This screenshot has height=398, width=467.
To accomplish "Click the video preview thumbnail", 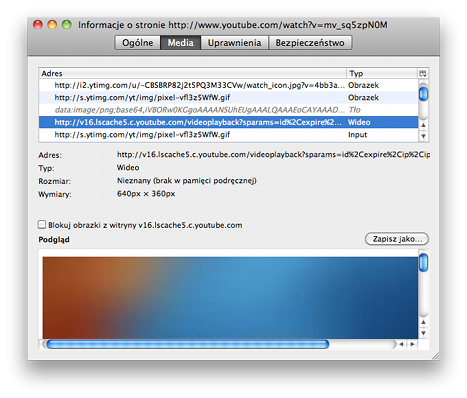I will (230, 298).
